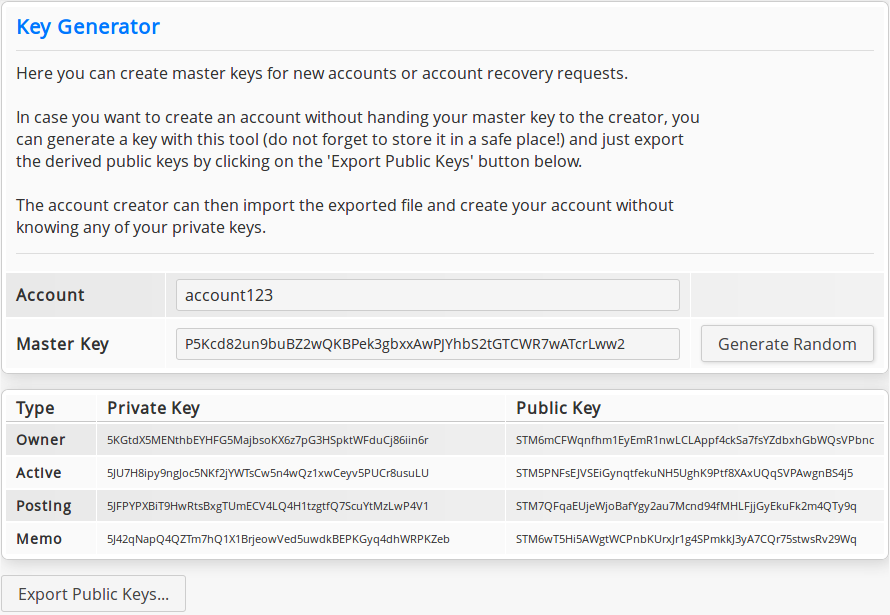Focus the Account name input field

pos(427,295)
